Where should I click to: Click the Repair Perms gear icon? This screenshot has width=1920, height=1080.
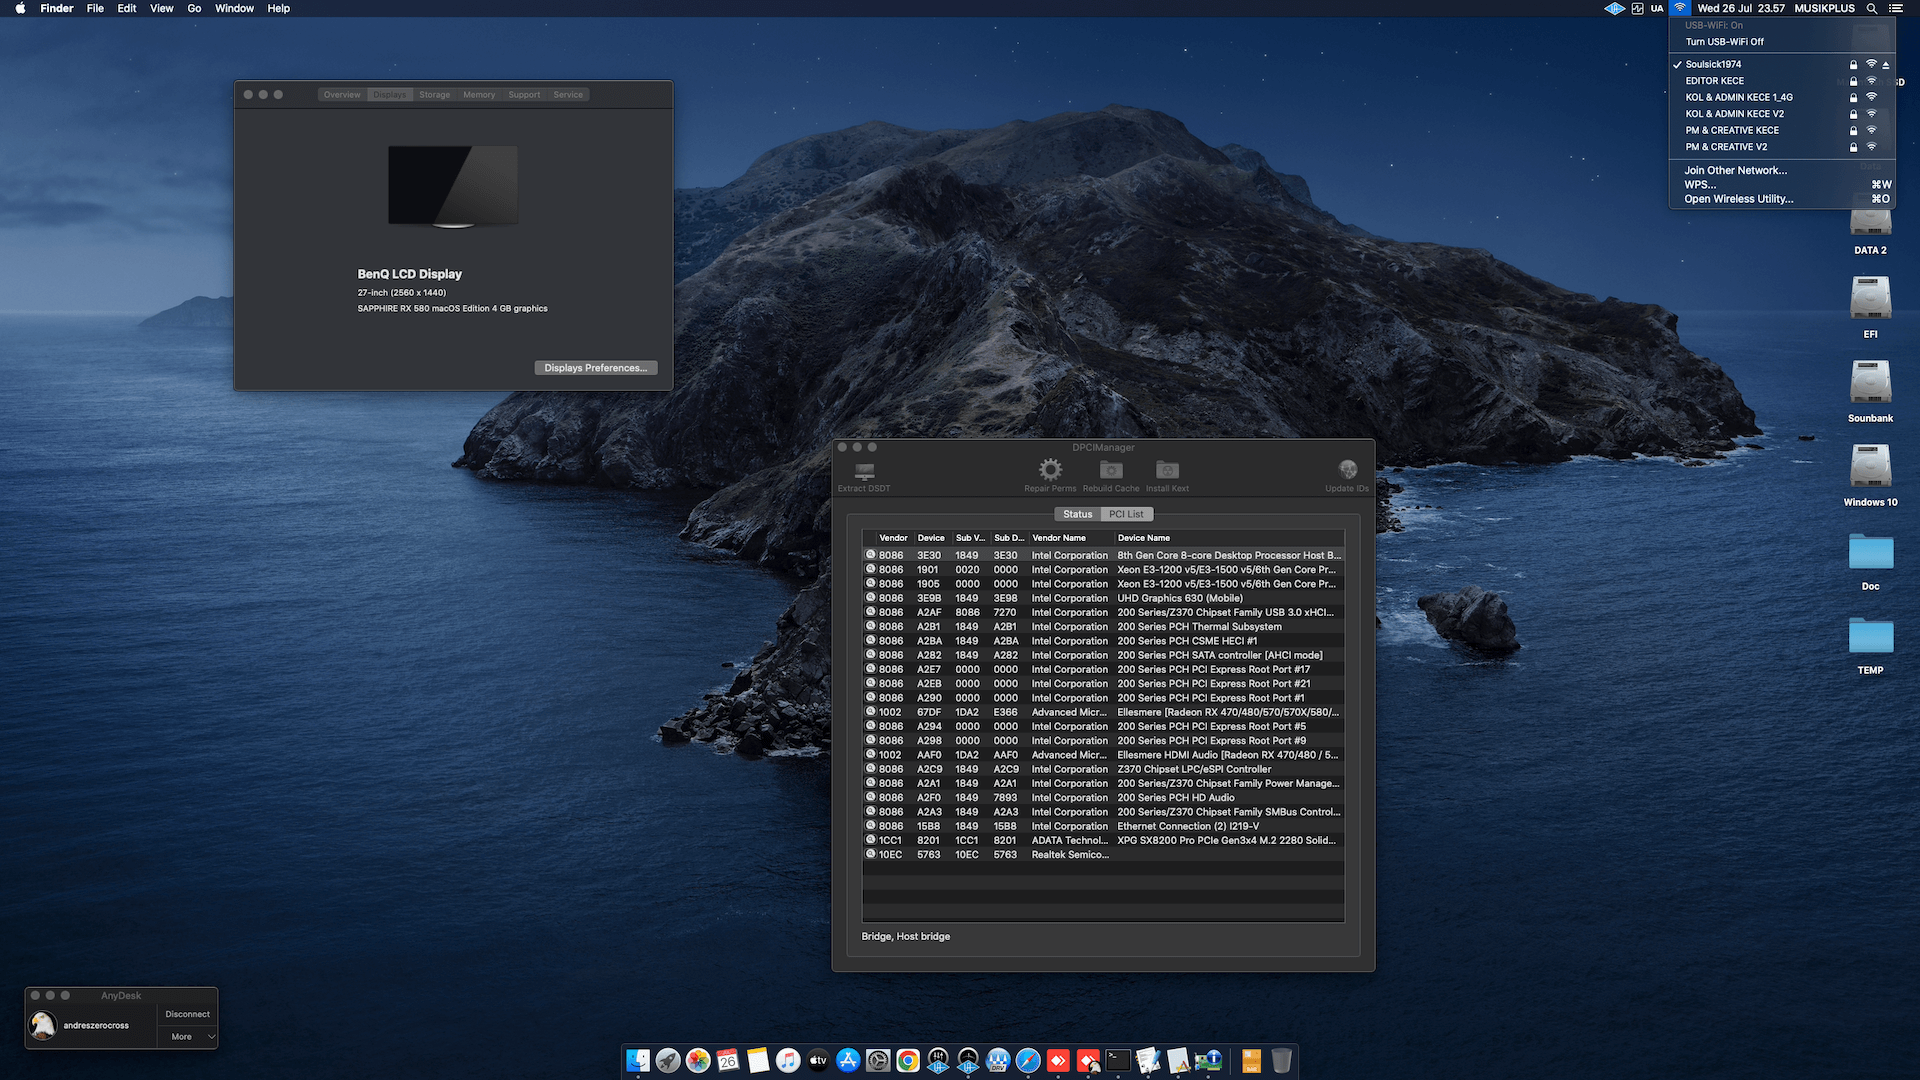click(1050, 470)
